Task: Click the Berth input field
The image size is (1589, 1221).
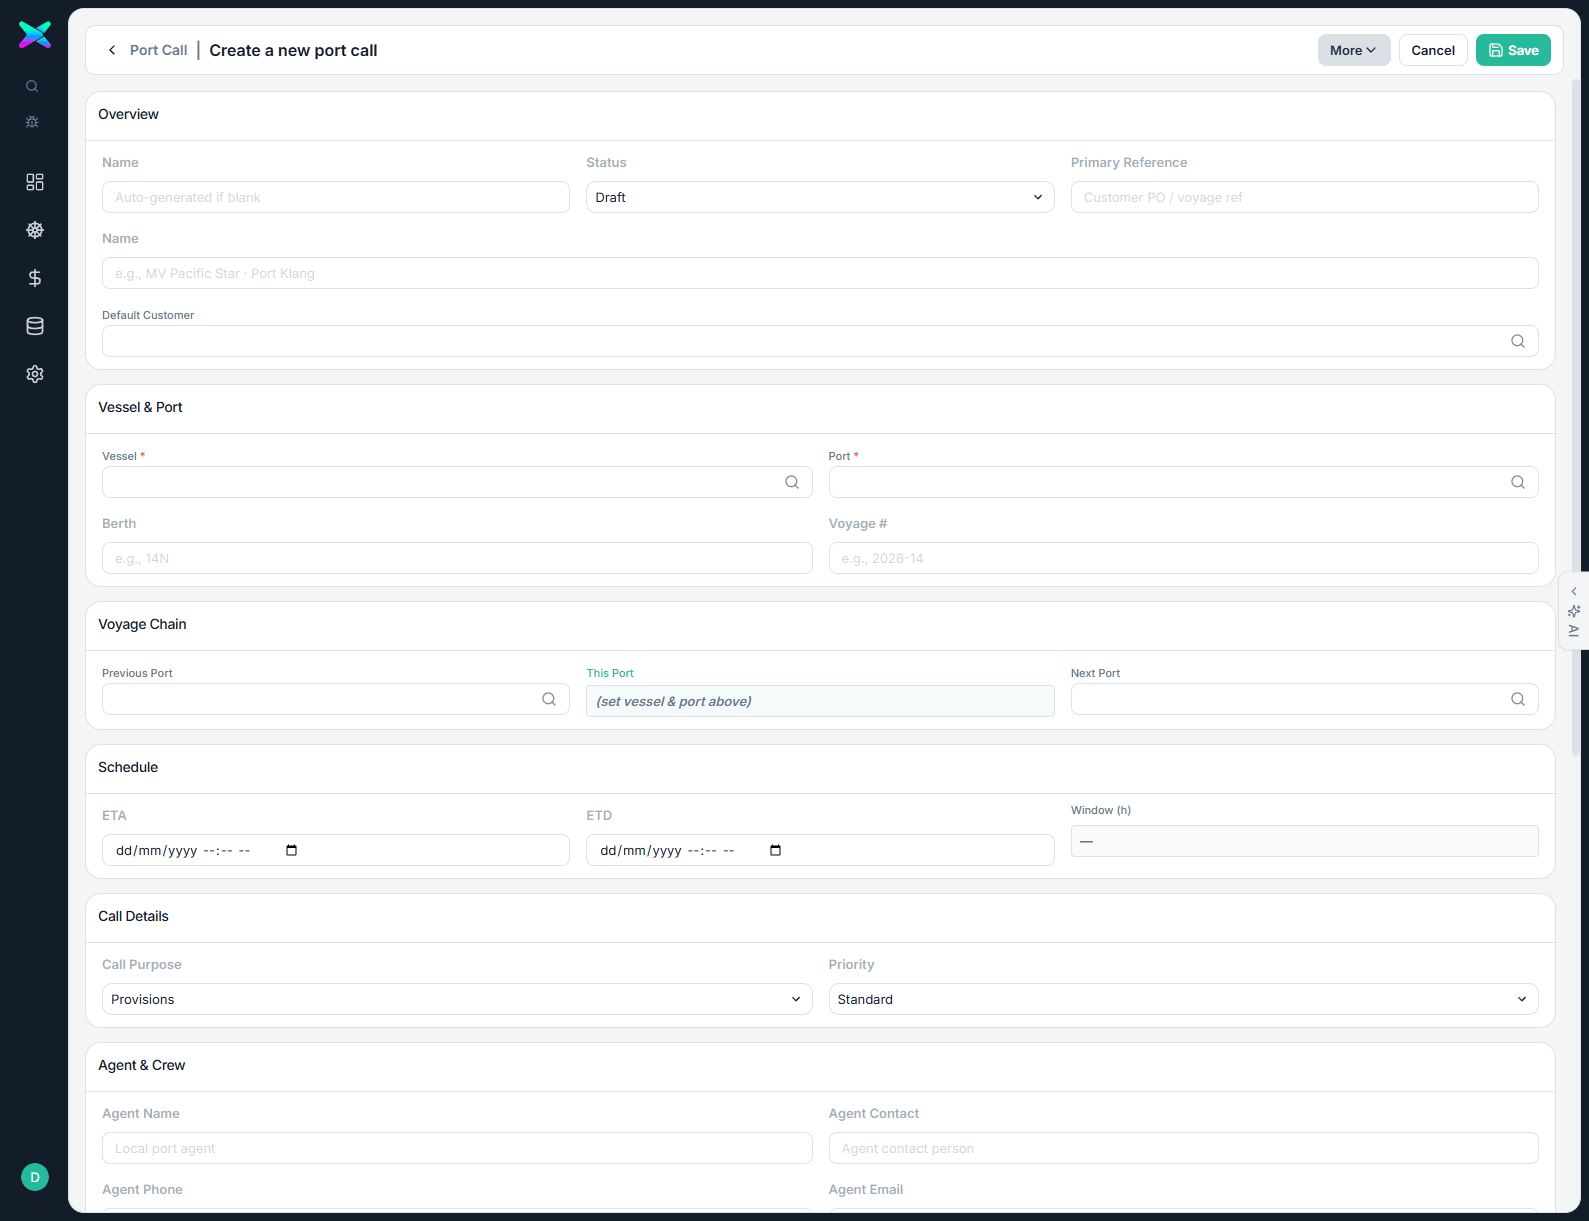Action: coord(457,558)
